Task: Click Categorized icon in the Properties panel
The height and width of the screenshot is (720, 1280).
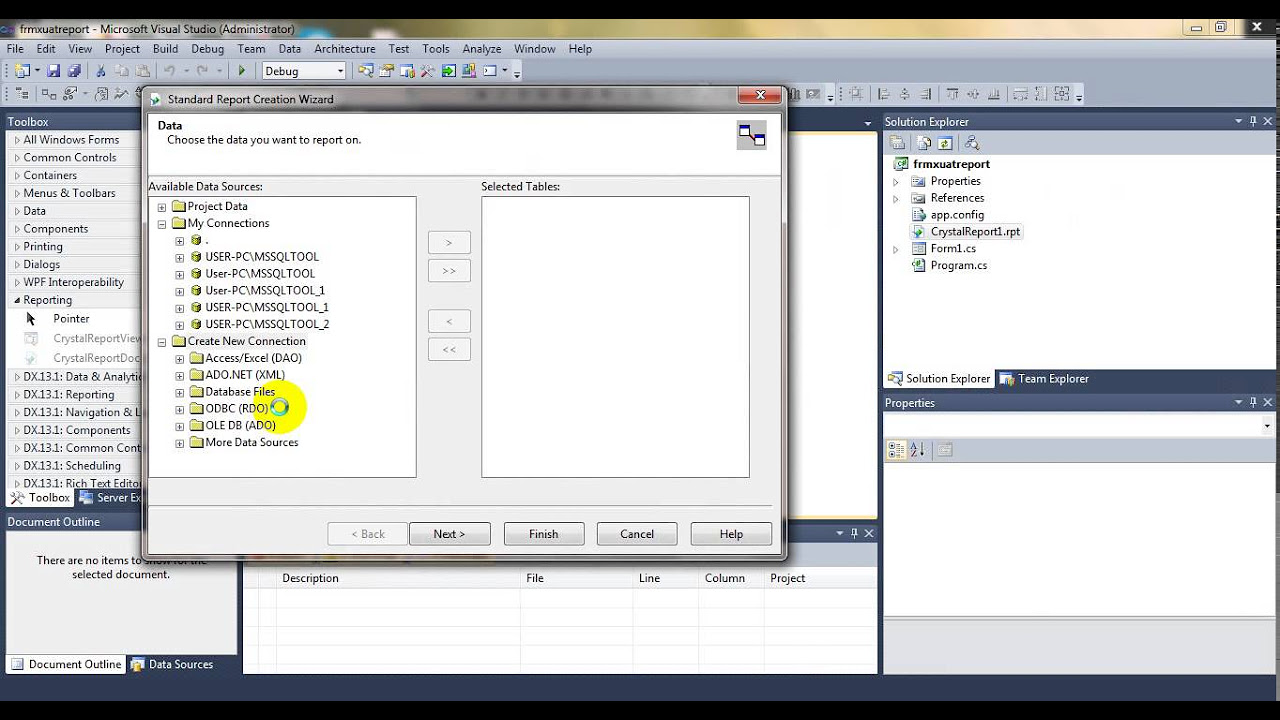Action: [x=897, y=450]
